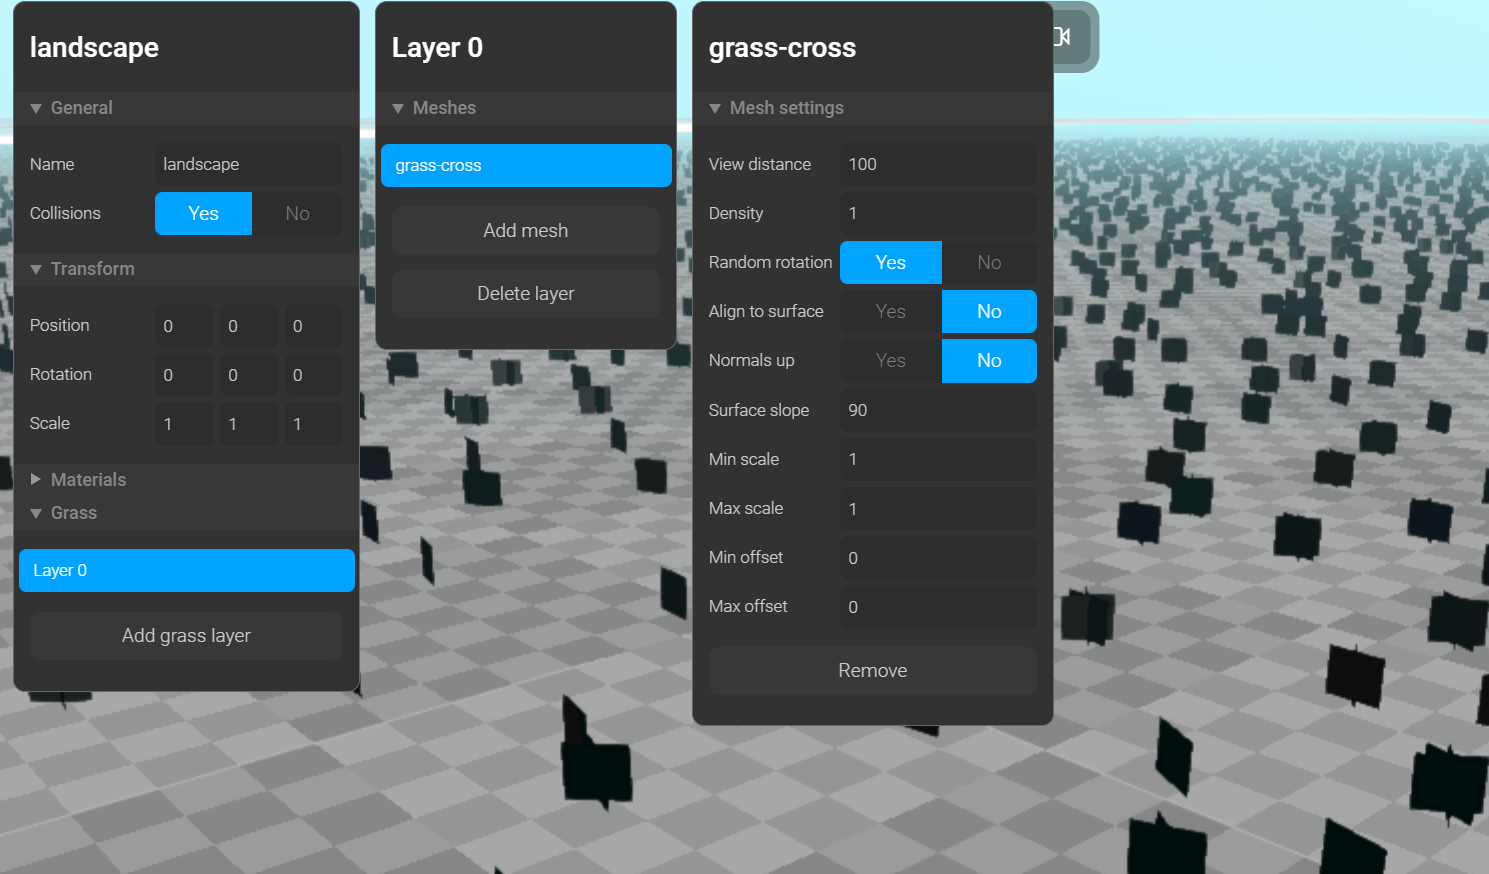Remove the grass-cross mesh with Remove button

872,671
